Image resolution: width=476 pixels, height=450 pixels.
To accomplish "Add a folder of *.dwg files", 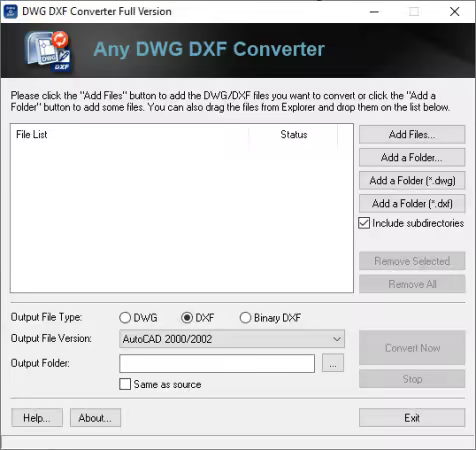I will (412, 180).
